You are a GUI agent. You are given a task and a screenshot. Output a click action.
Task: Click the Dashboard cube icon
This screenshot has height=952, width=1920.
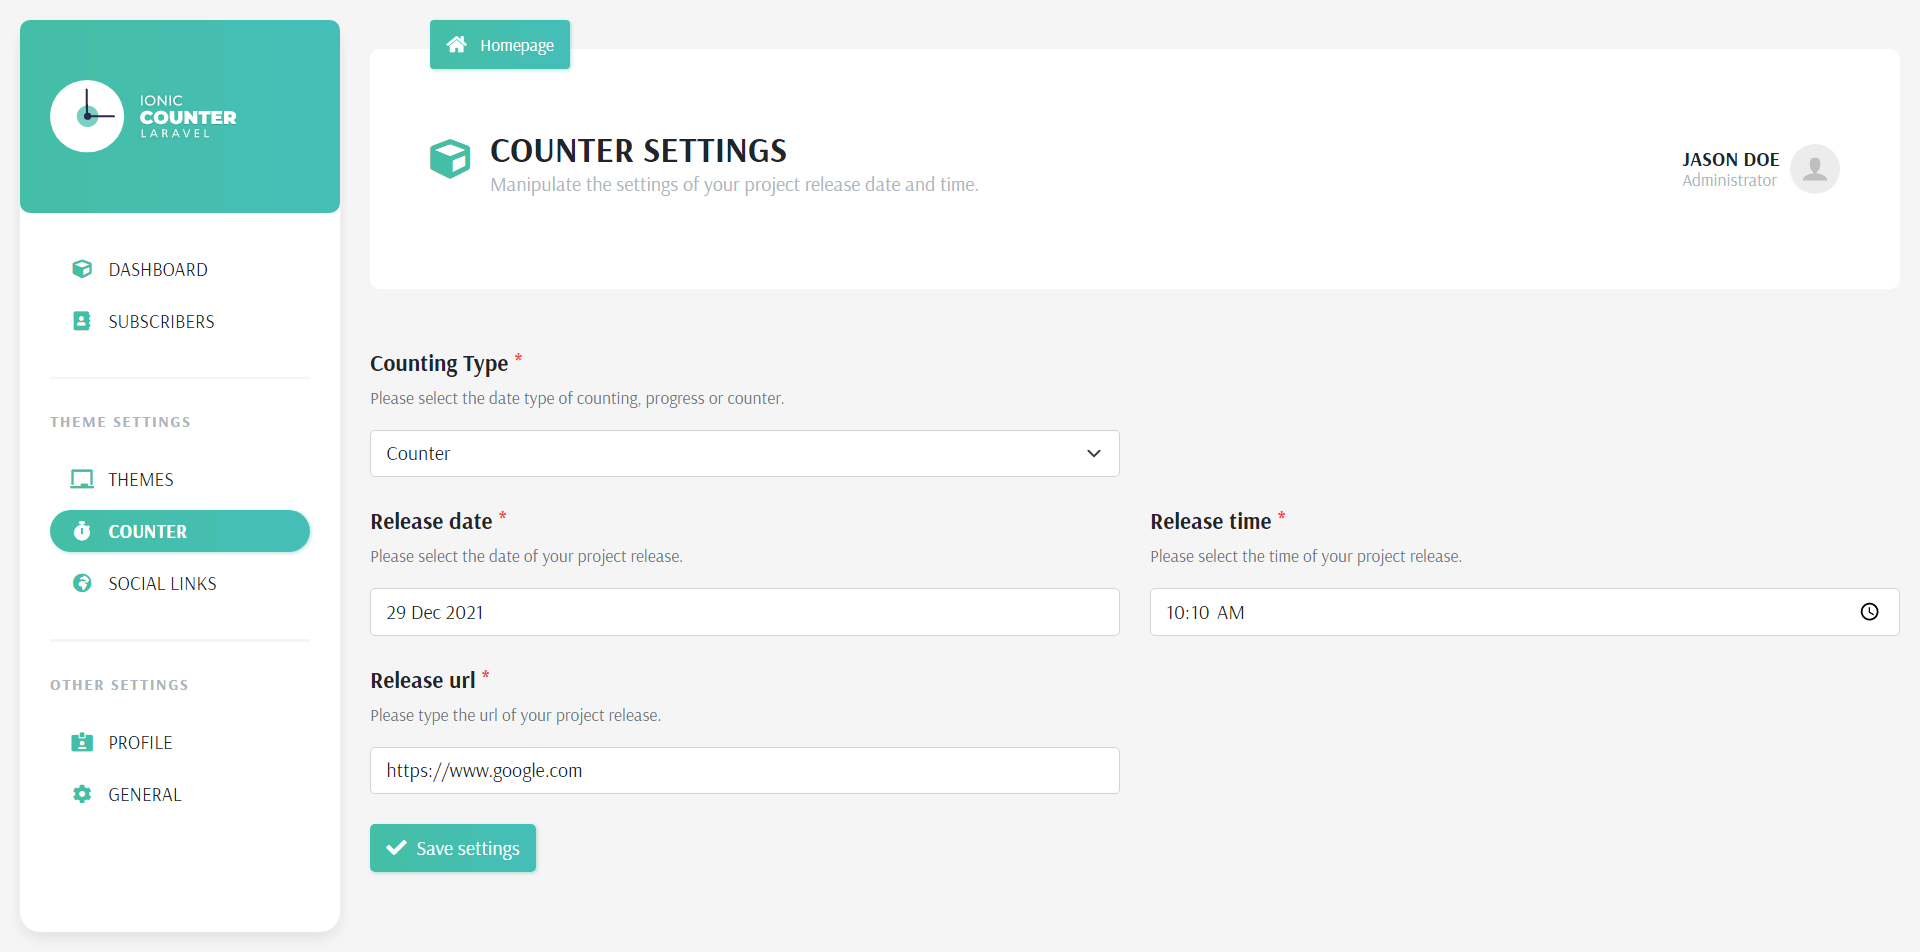82,269
